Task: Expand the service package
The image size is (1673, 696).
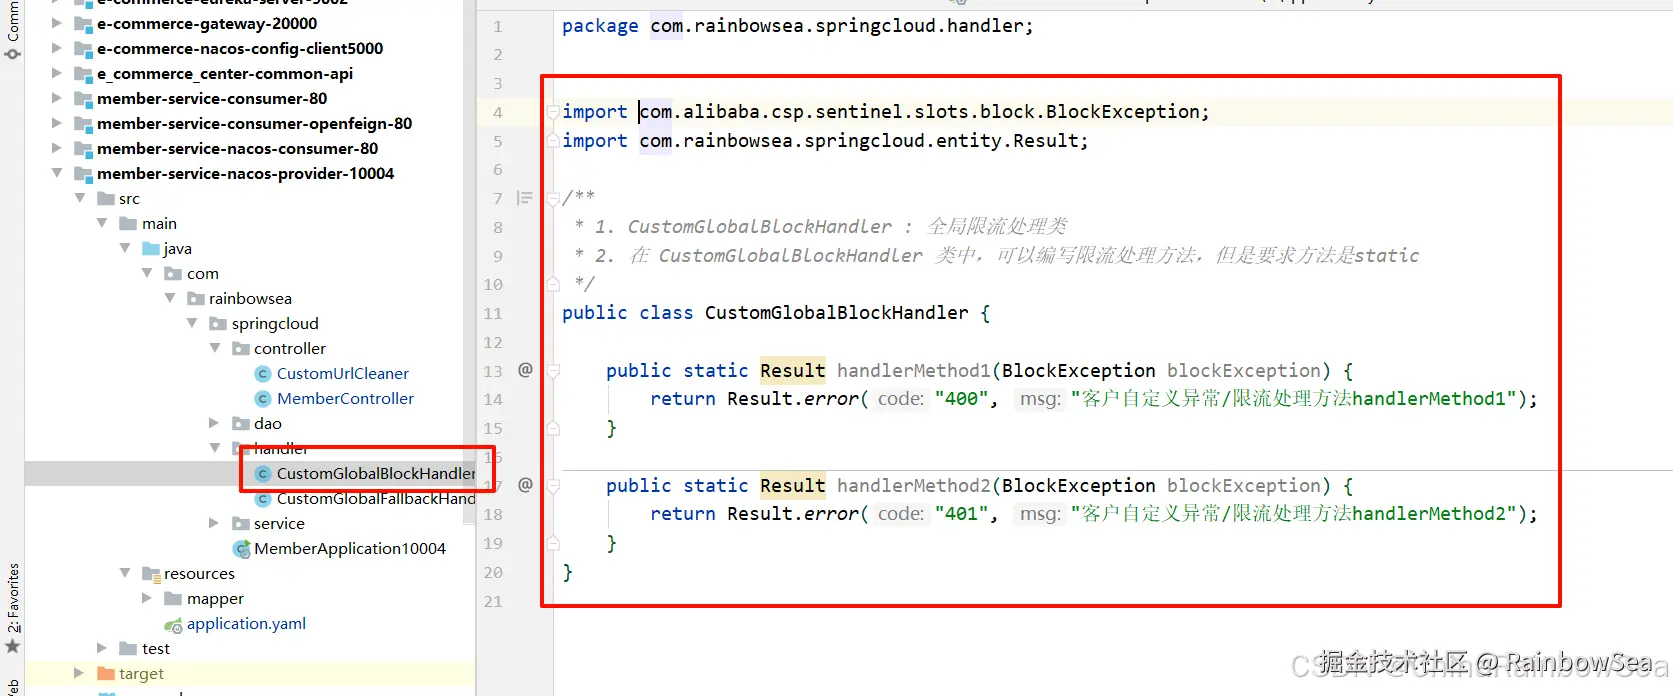Action: tap(214, 523)
